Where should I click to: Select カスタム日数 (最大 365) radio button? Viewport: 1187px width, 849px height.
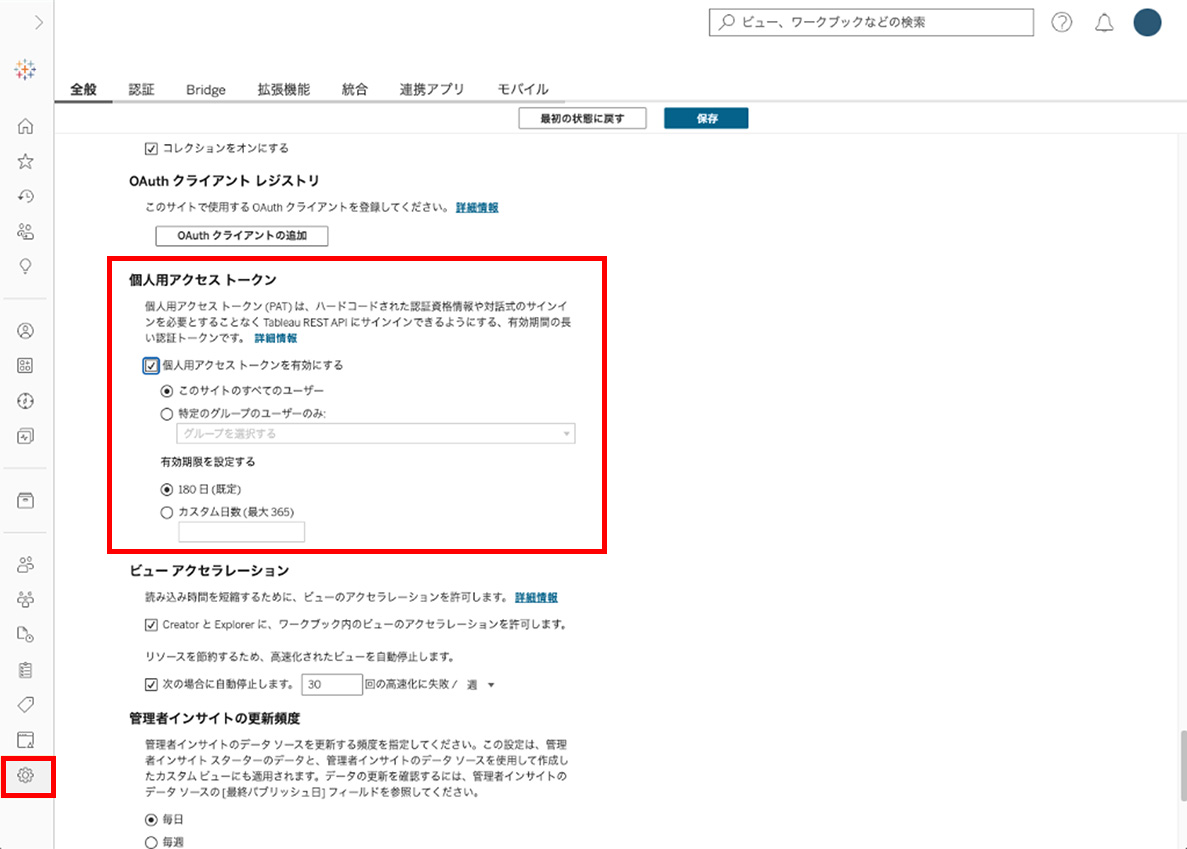click(x=167, y=513)
